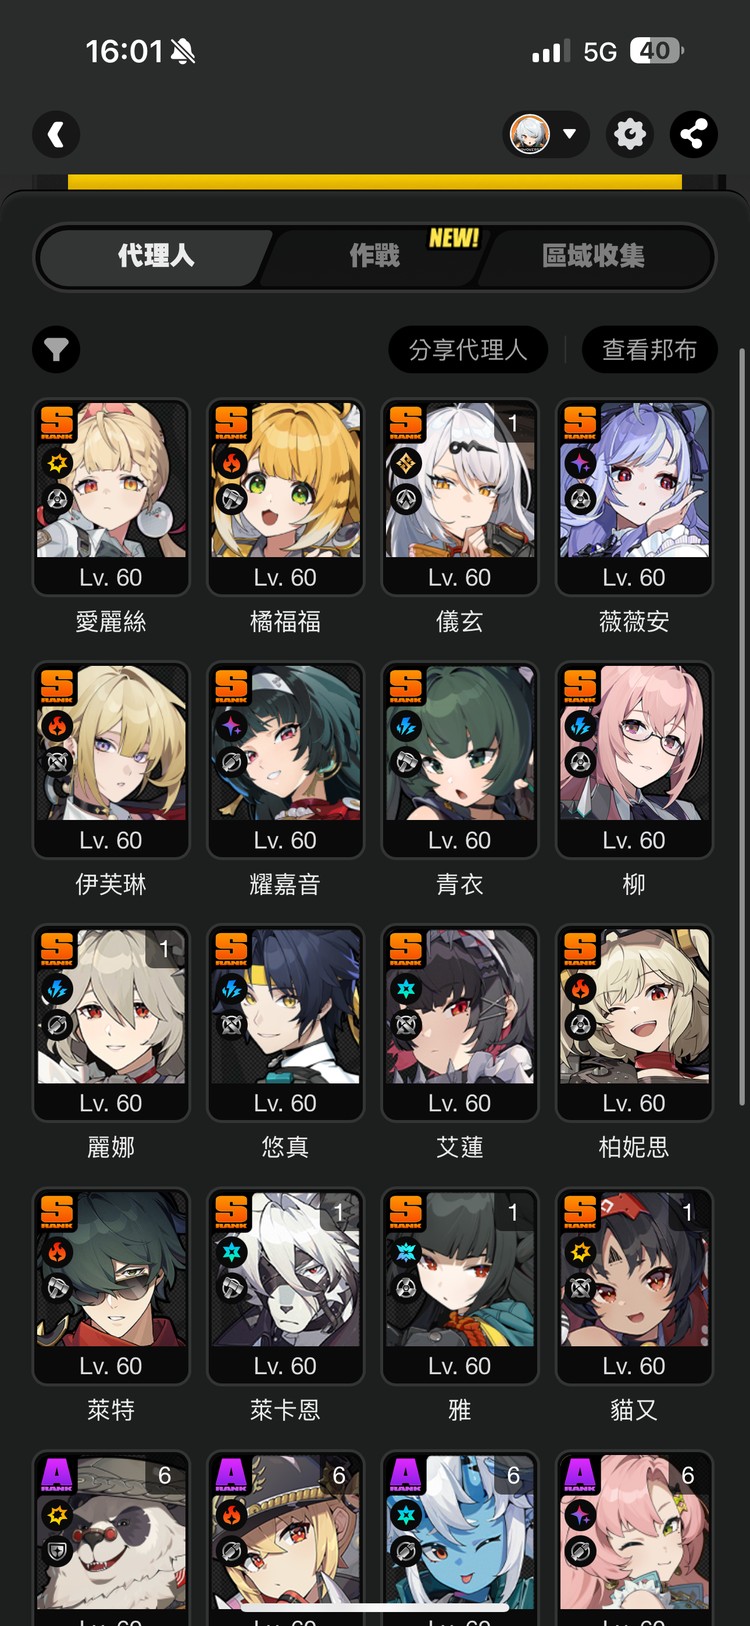Open the settings gear icon
Image resolution: width=750 pixels, height=1626 pixels.
tap(630, 134)
